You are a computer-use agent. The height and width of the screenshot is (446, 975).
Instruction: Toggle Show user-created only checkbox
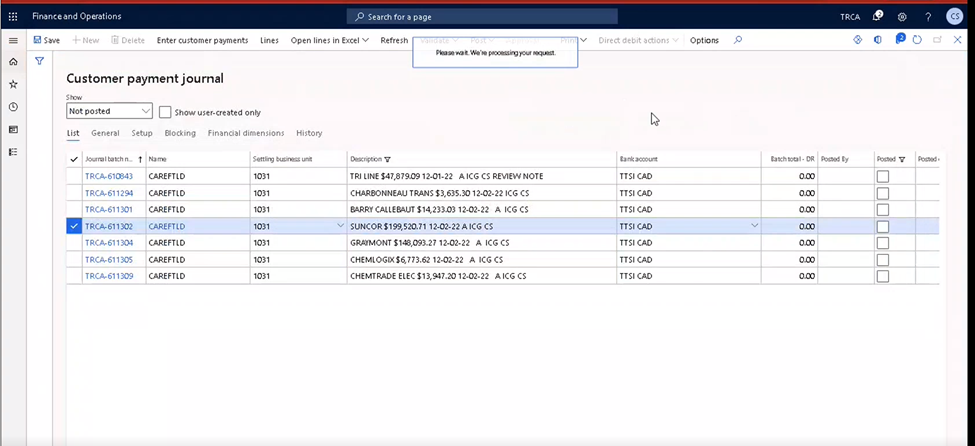tap(165, 112)
